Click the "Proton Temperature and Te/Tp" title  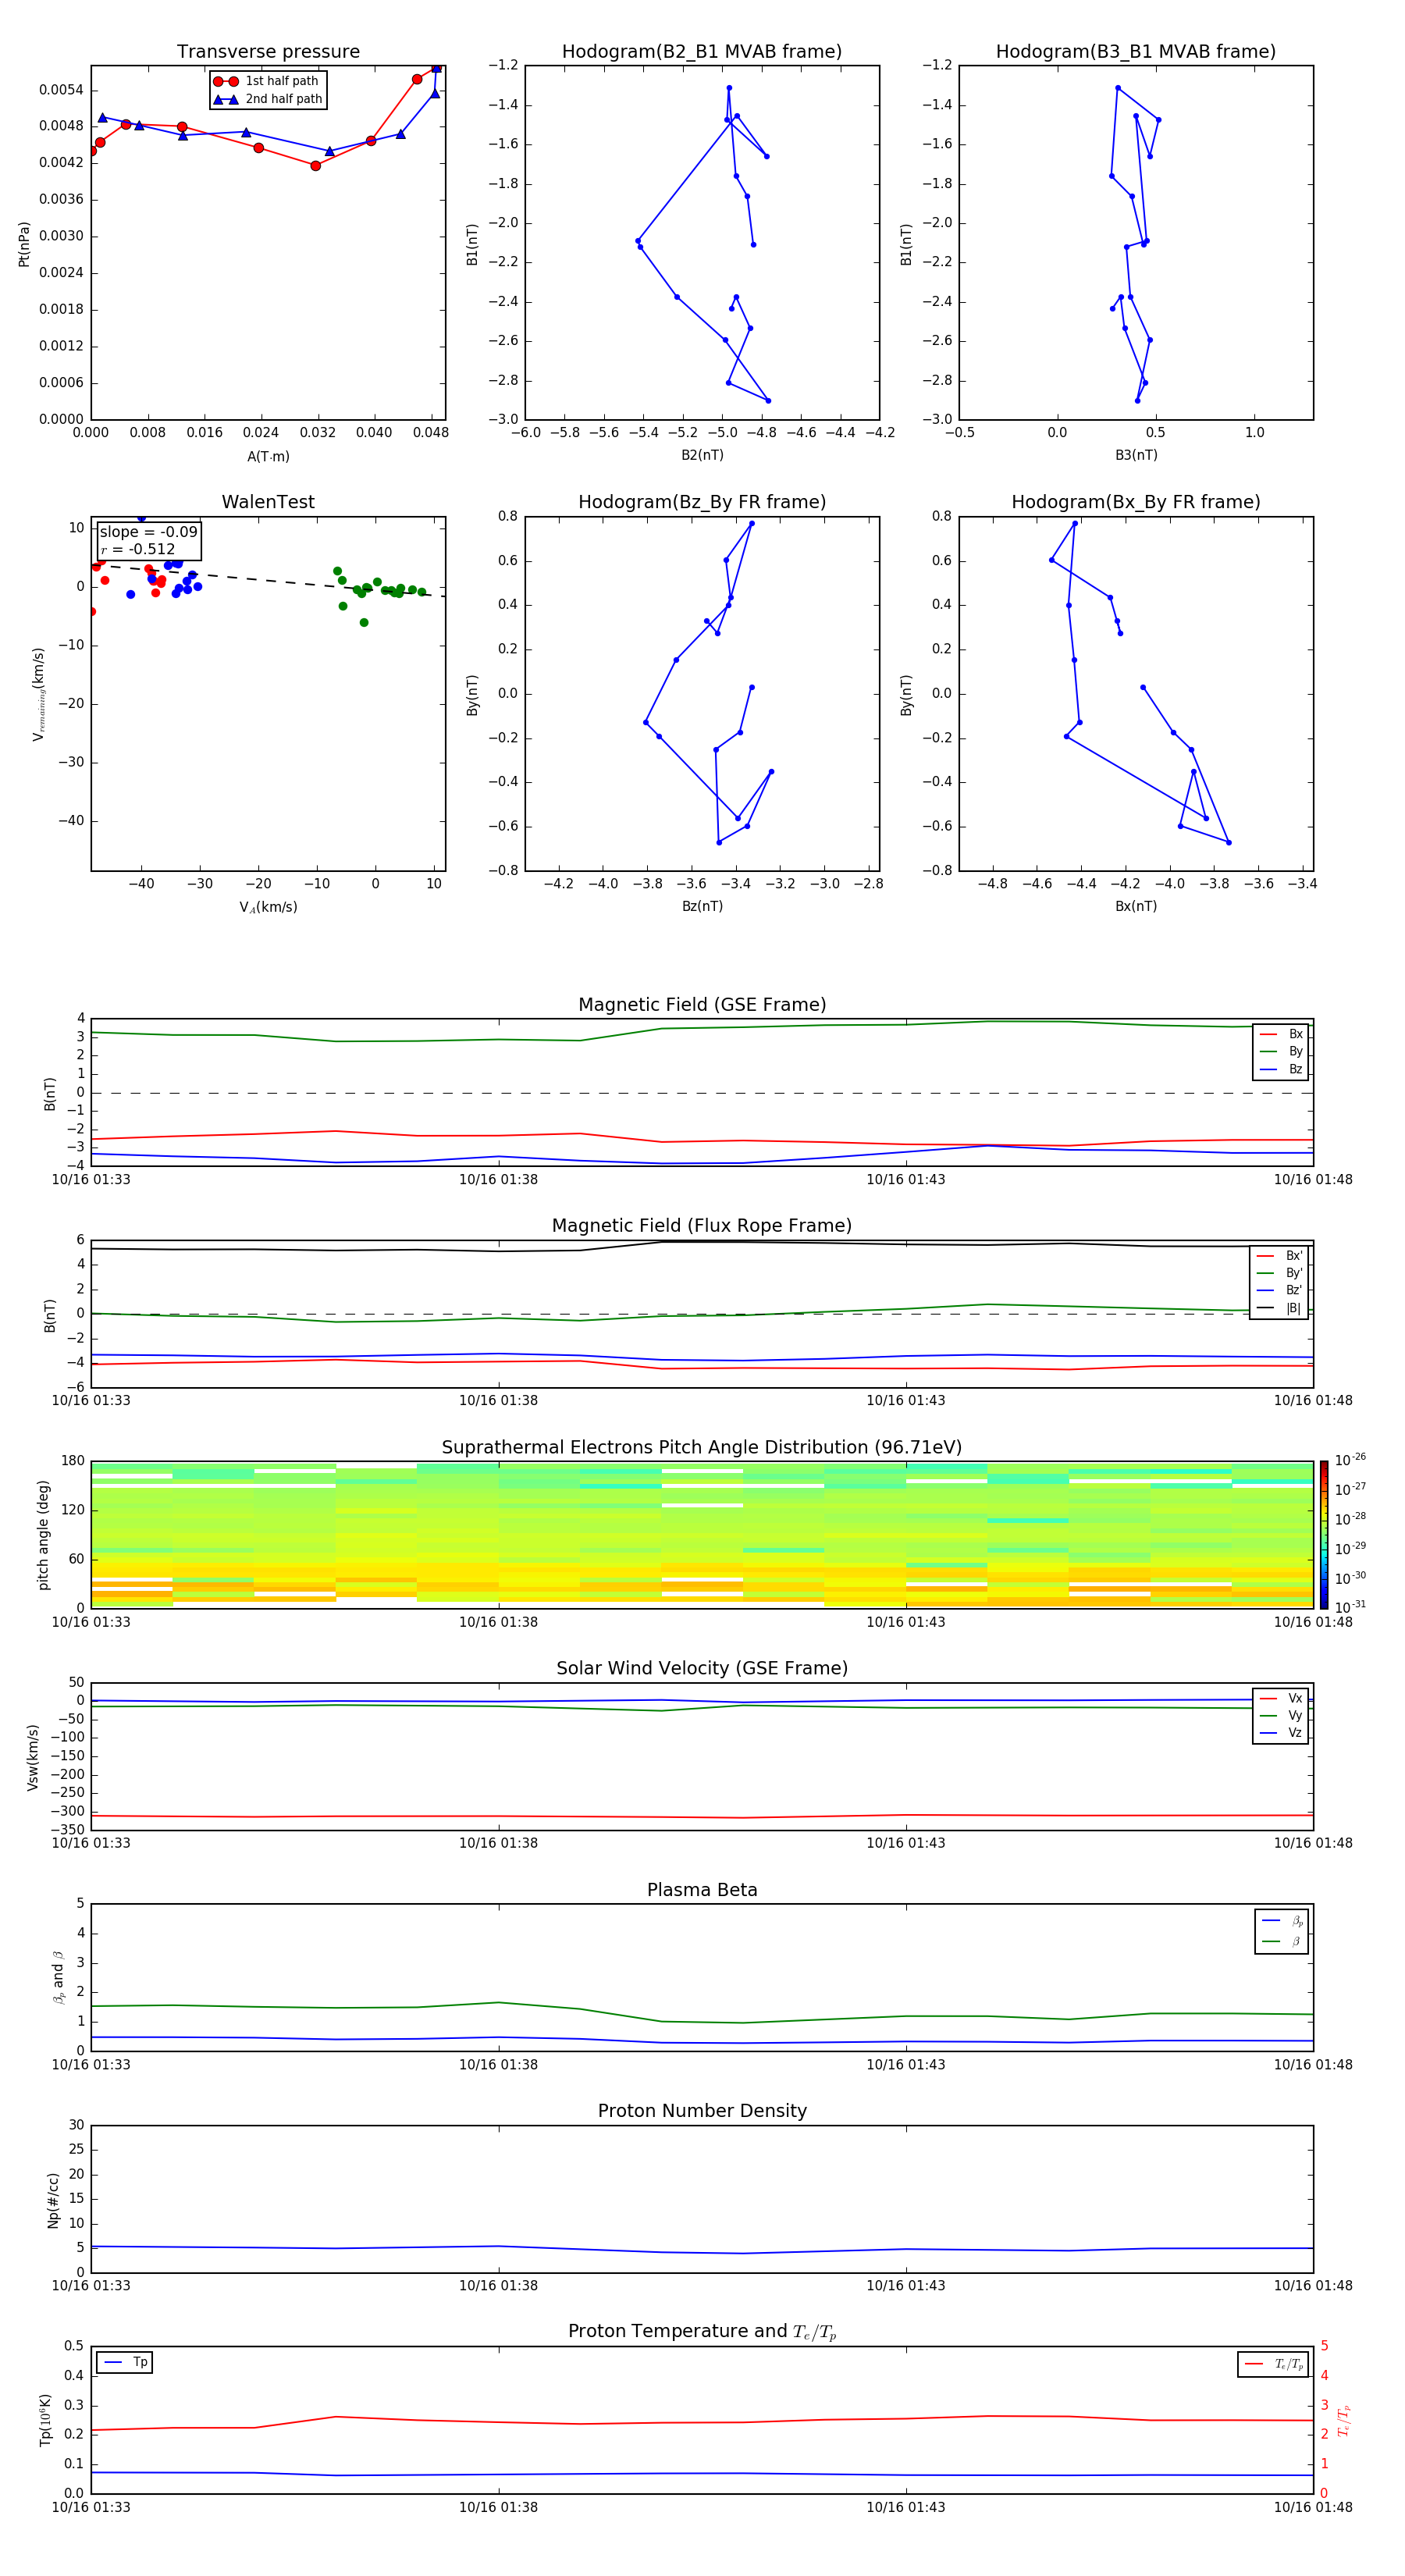(x=702, y=2332)
